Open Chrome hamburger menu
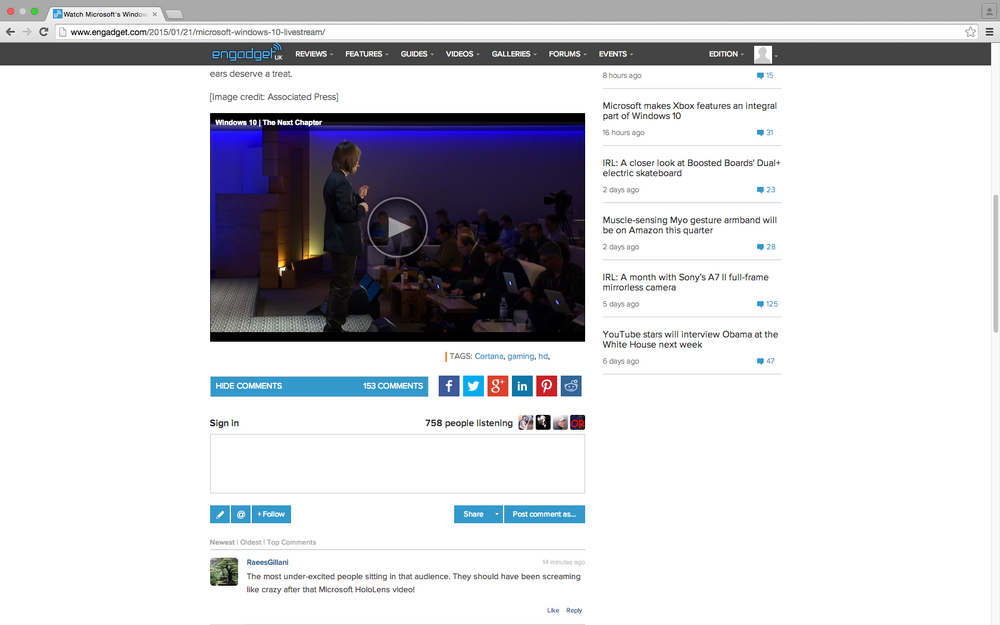 (x=989, y=32)
